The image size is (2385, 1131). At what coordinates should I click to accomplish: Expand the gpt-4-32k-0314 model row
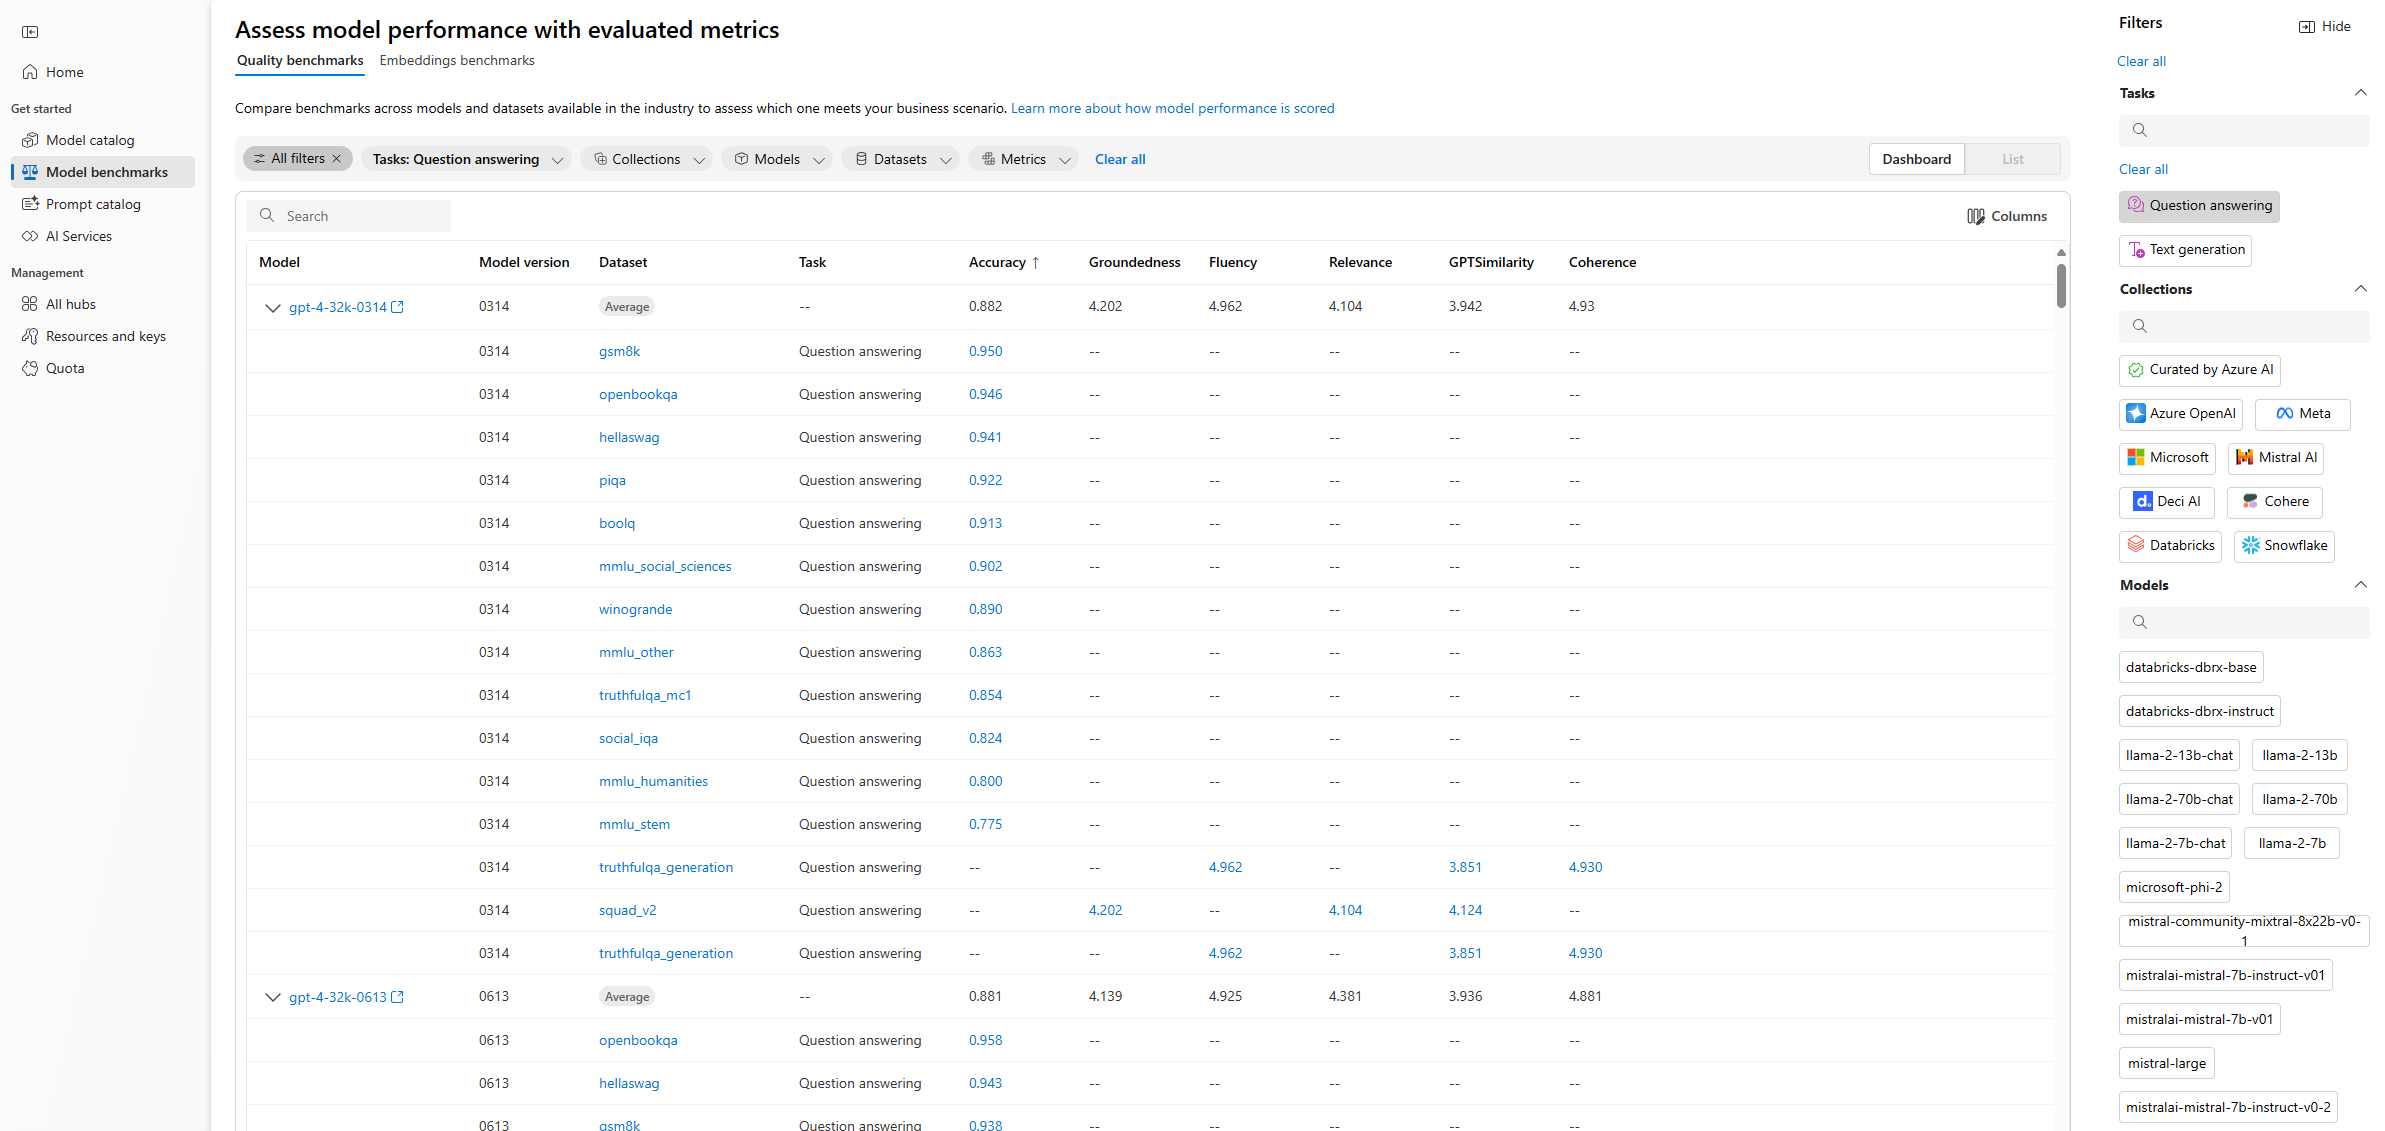[x=271, y=306]
